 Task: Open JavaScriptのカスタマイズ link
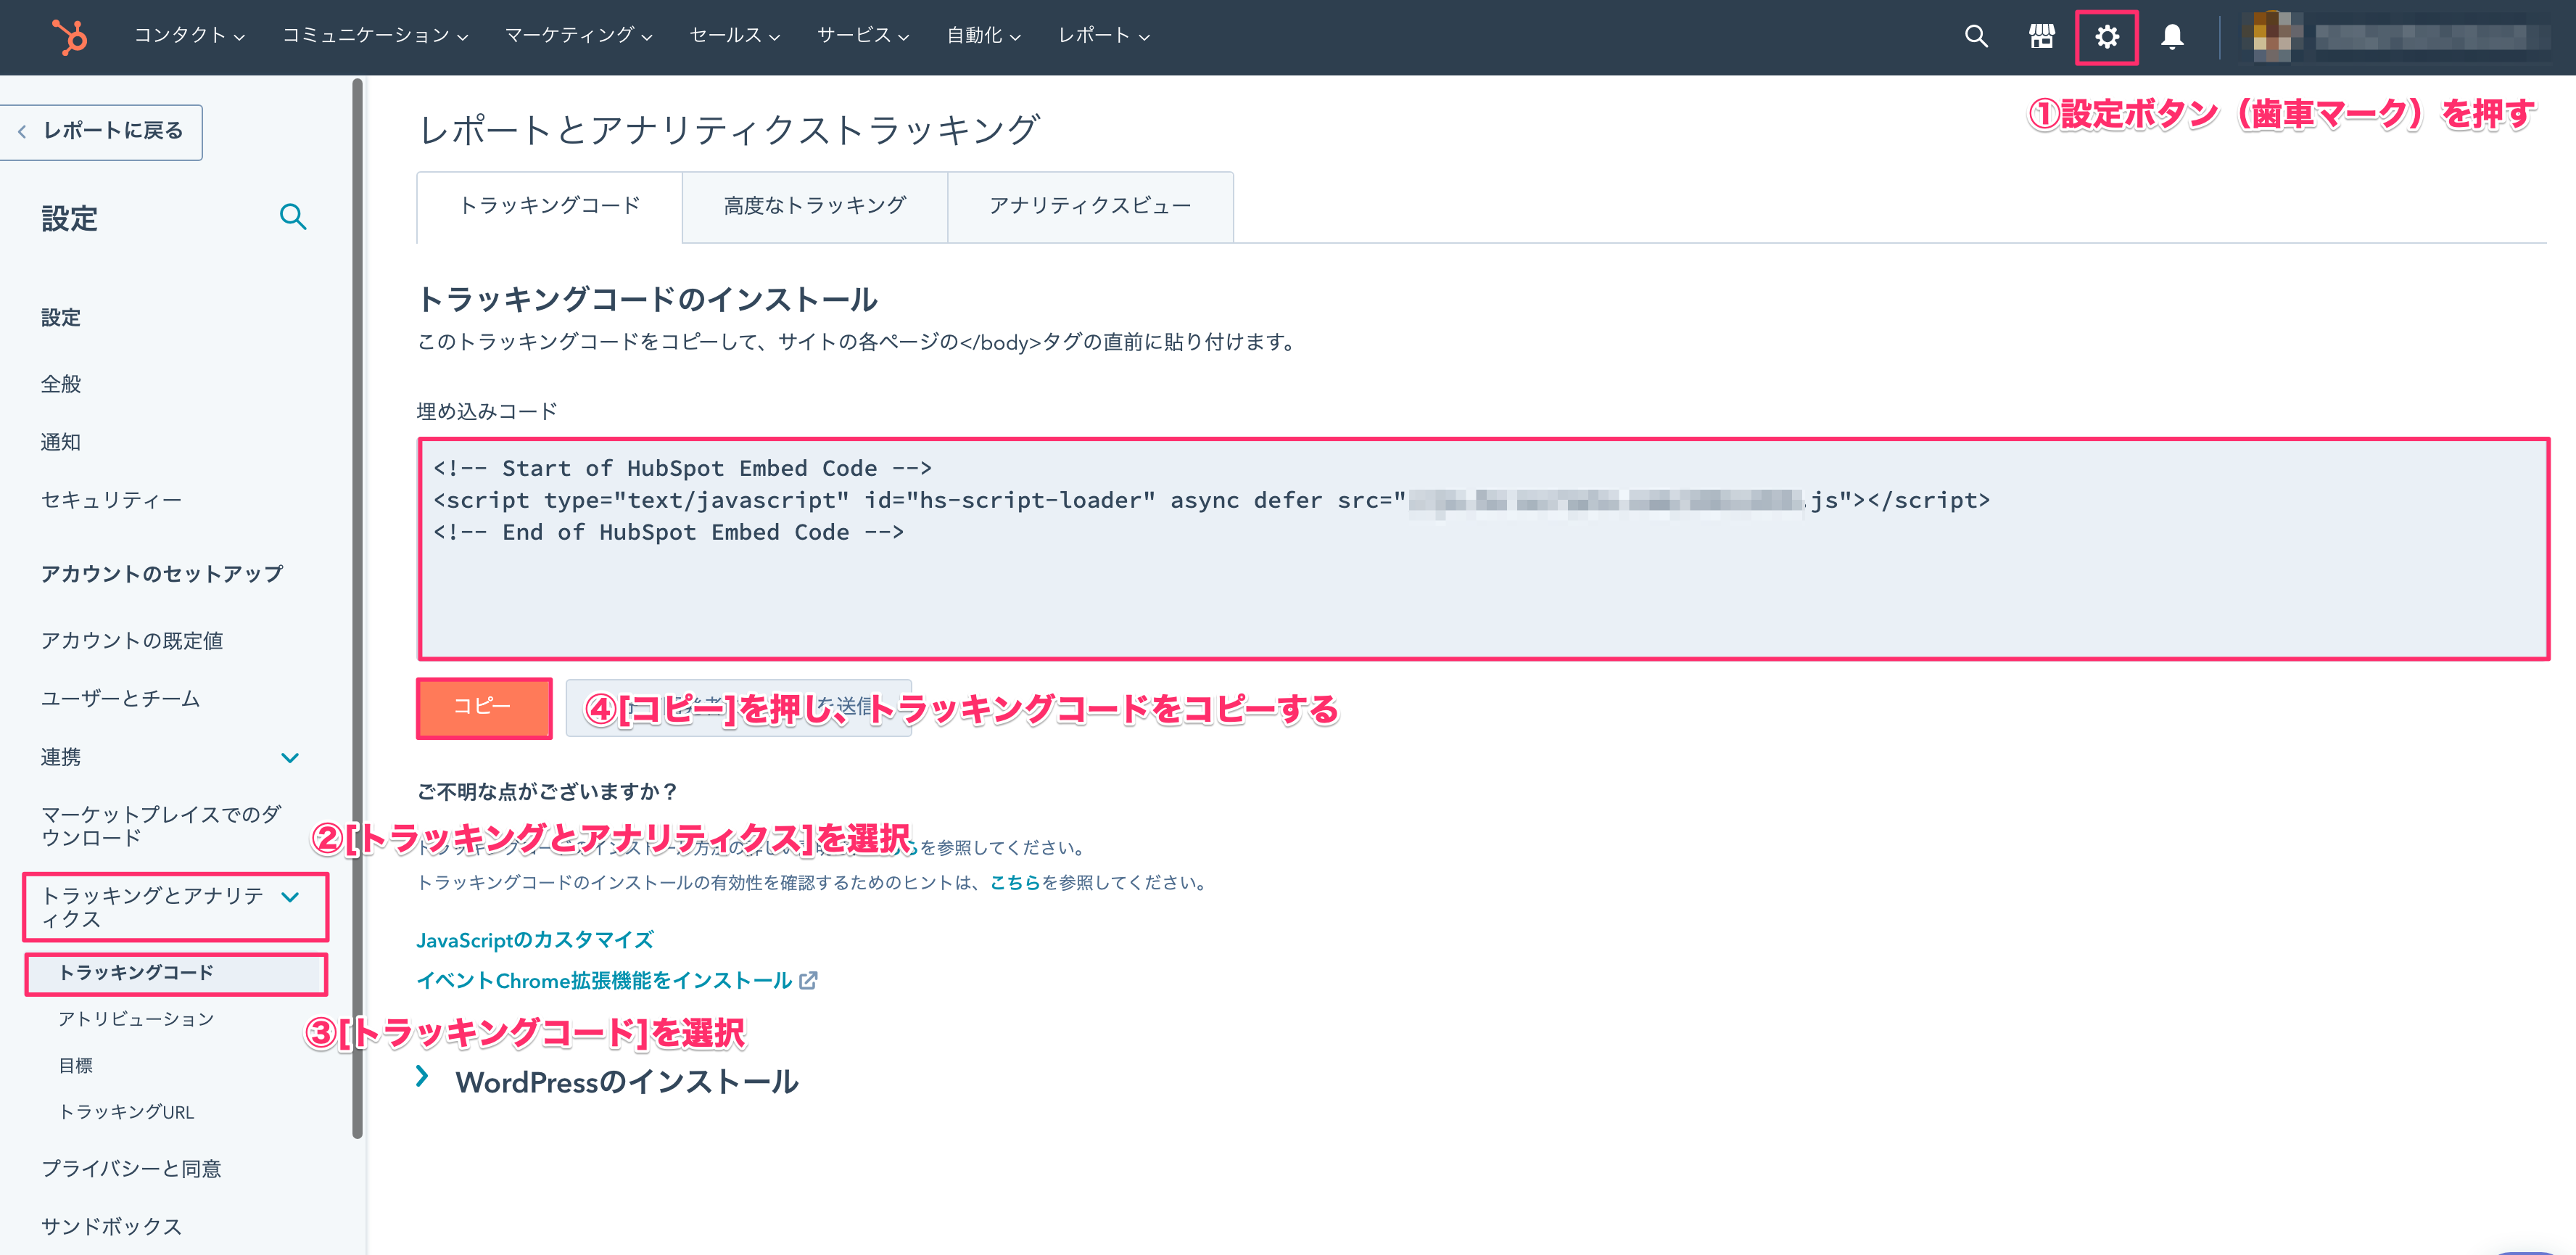pyautogui.click(x=535, y=940)
